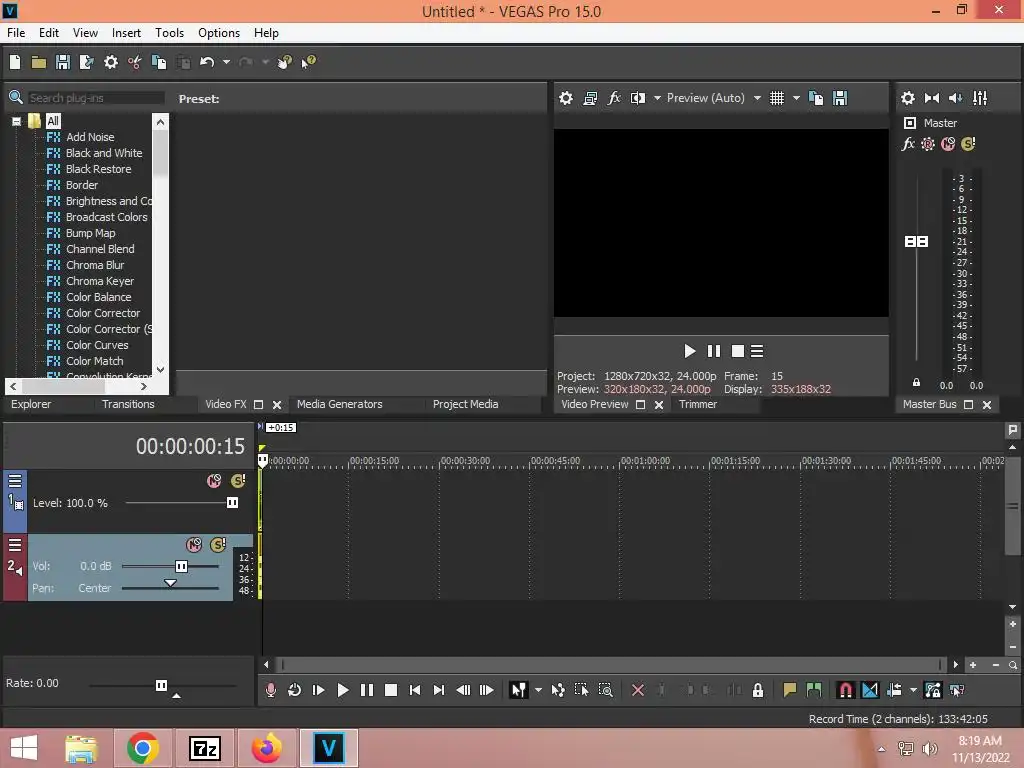This screenshot has width=1024, height=768.
Task: Solo audio track 2
Action: (x=218, y=545)
